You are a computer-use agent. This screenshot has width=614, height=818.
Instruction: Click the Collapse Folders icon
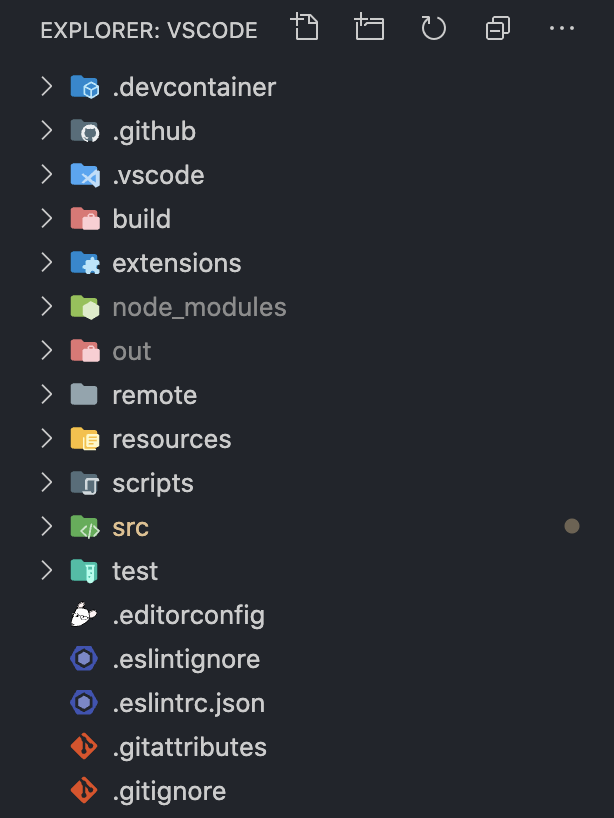[x=497, y=28]
